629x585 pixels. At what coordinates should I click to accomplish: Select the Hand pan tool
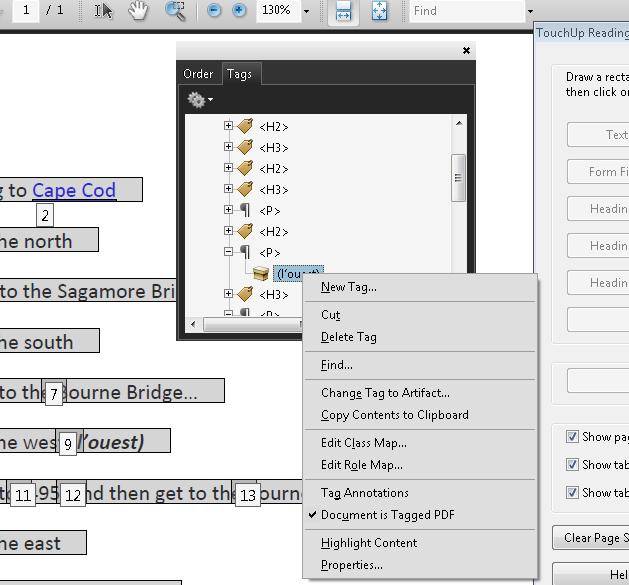pos(139,11)
